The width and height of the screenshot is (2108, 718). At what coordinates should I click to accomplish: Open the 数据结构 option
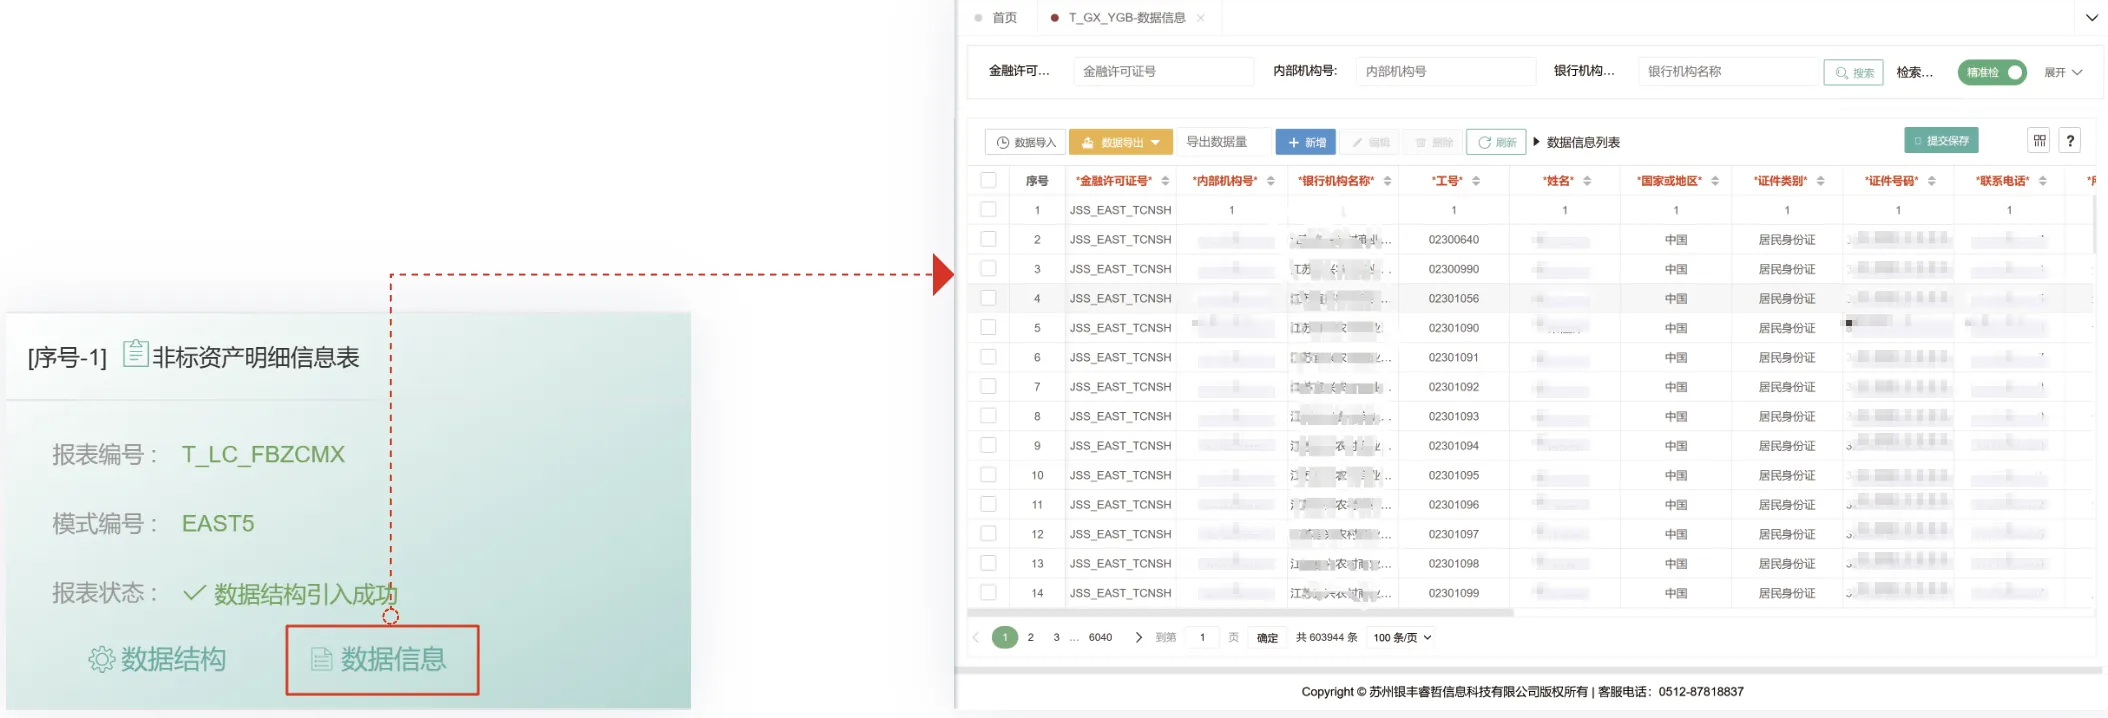tap(158, 660)
